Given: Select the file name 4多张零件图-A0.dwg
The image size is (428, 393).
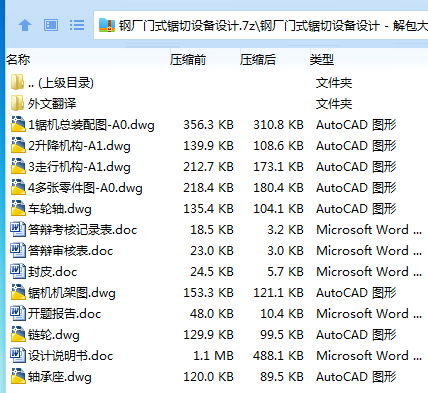Looking at the screenshot, I should coord(85,188).
